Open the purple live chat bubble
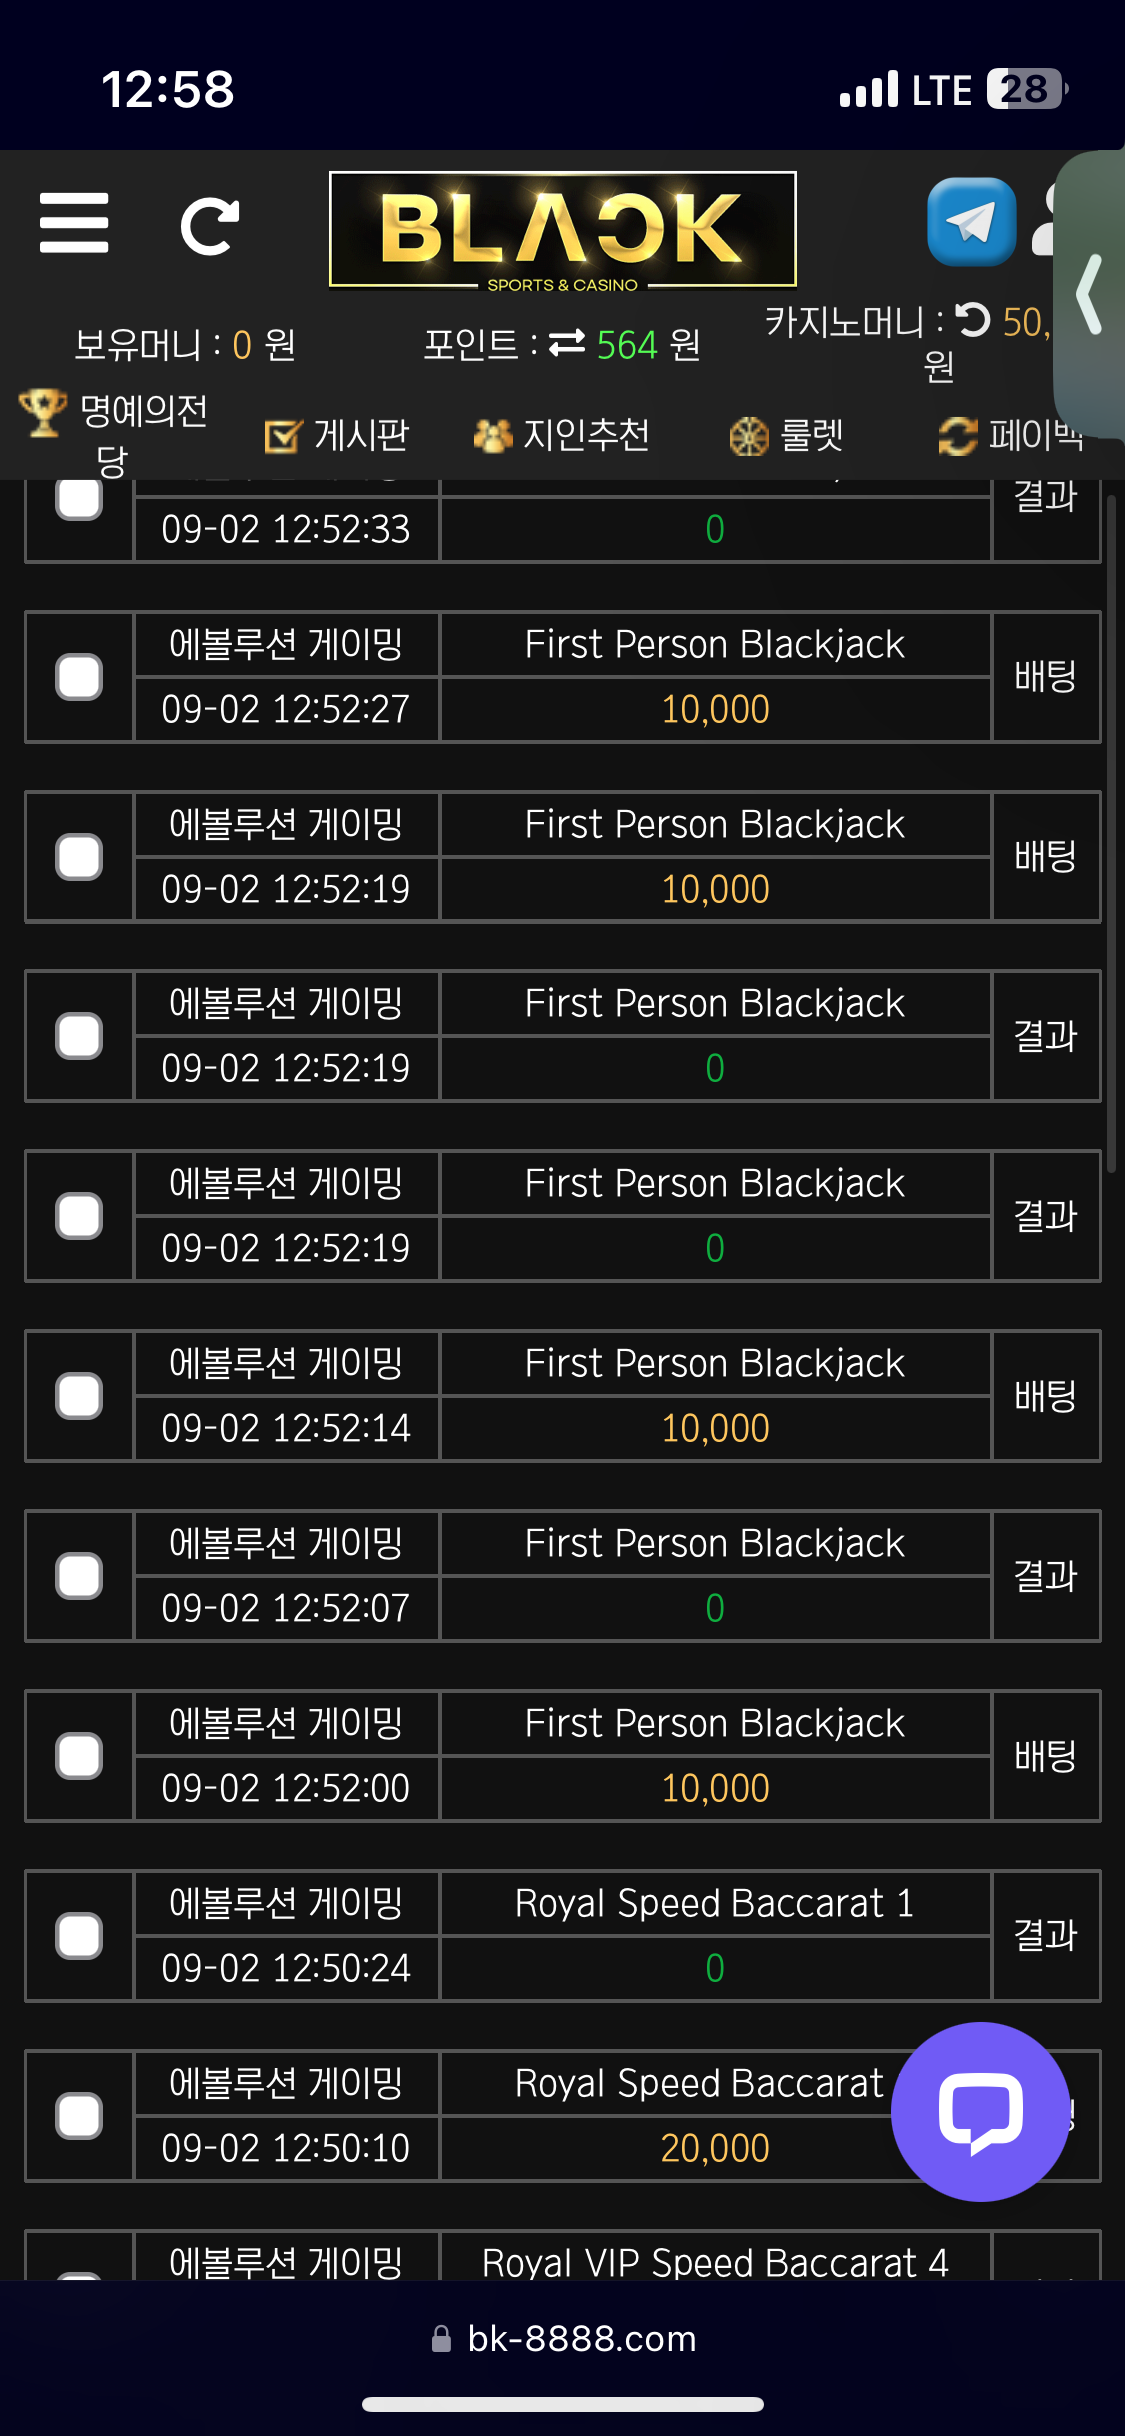1125x2436 pixels. pos(980,2112)
